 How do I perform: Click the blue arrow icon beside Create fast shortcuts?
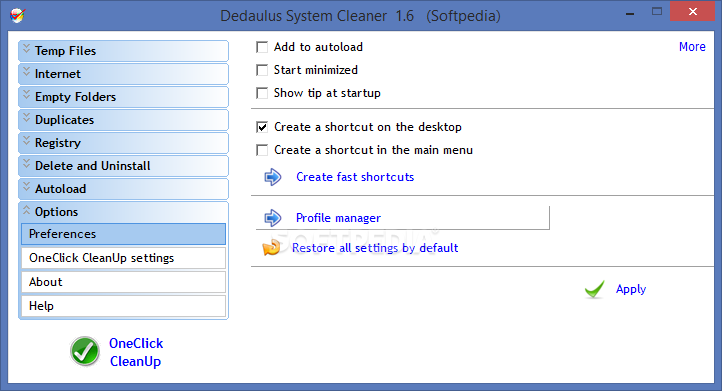pyautogui.click(x=273, y=177)
